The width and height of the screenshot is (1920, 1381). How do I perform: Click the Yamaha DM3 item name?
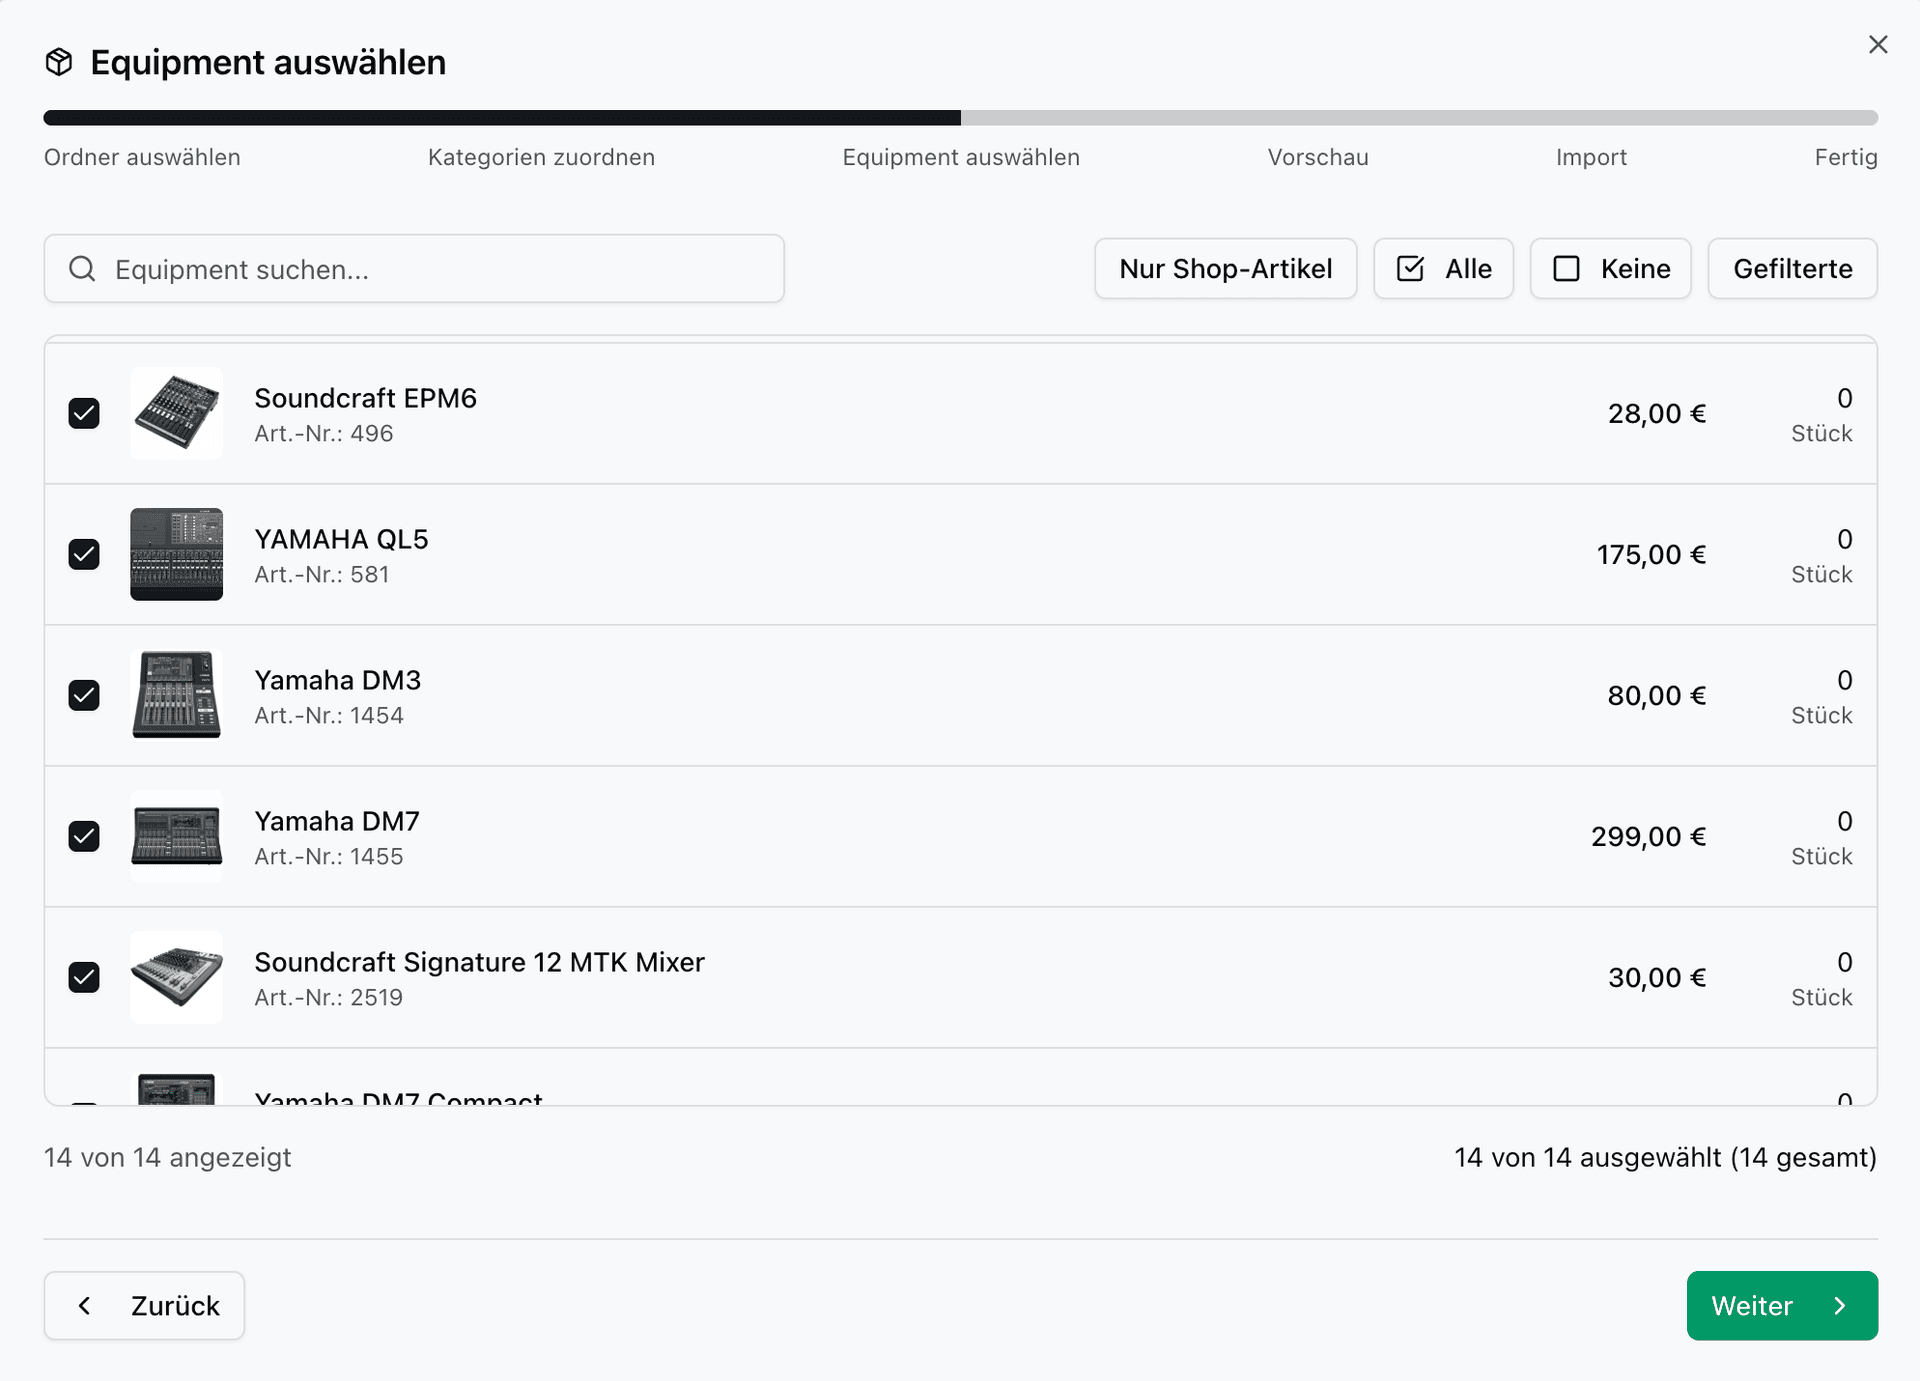[x=337, y=680]
